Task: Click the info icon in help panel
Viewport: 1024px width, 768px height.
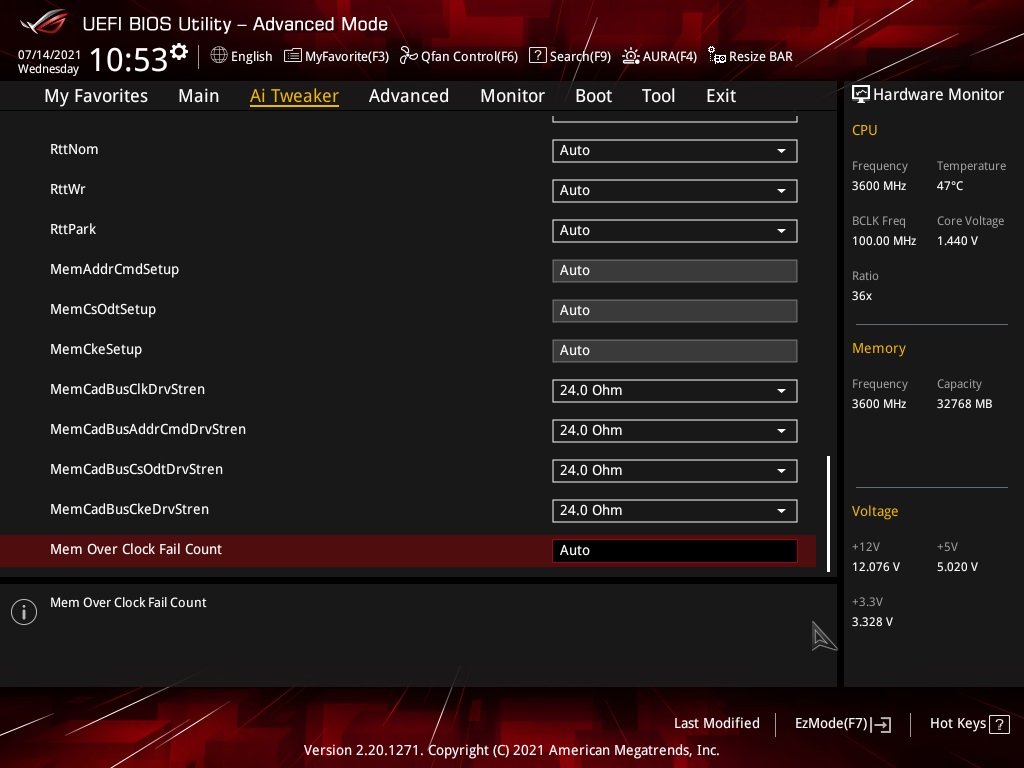Action: point(24,612)
